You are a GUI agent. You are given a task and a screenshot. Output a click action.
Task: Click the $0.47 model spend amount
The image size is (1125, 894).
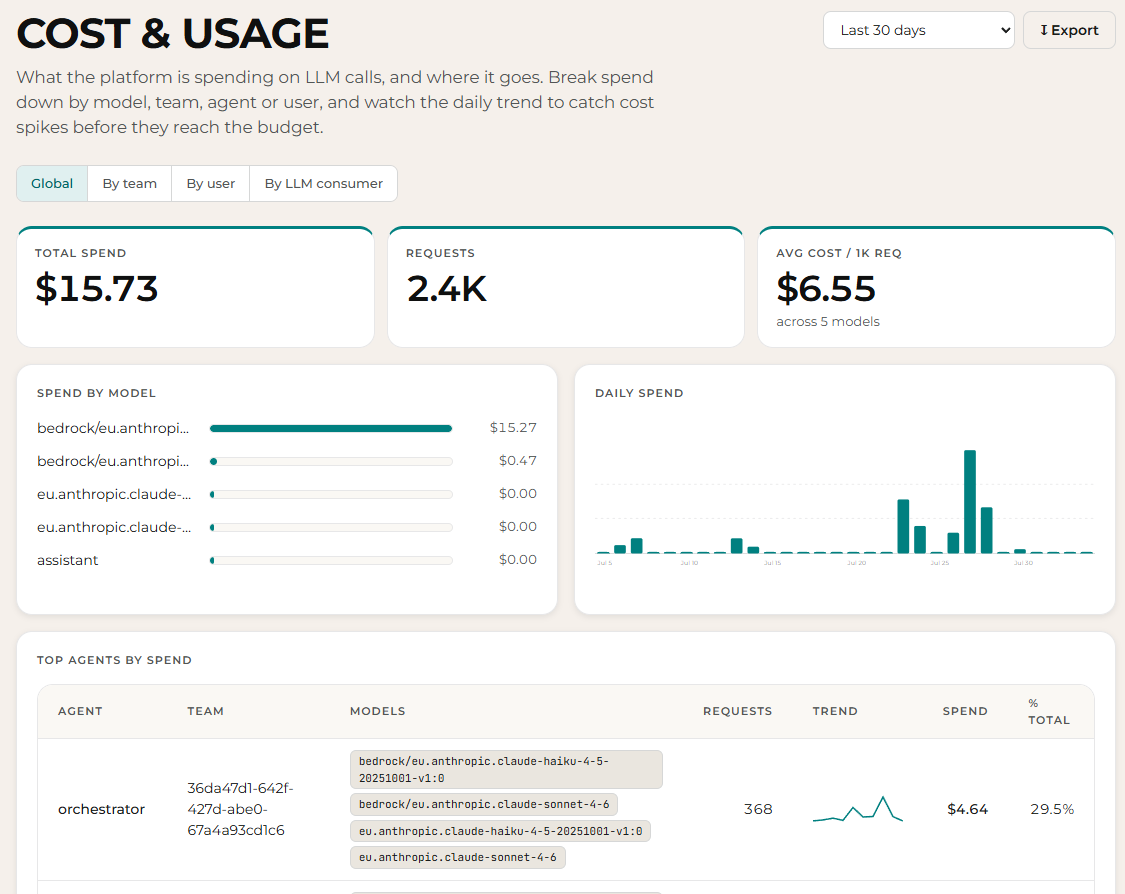click(517, 461)
